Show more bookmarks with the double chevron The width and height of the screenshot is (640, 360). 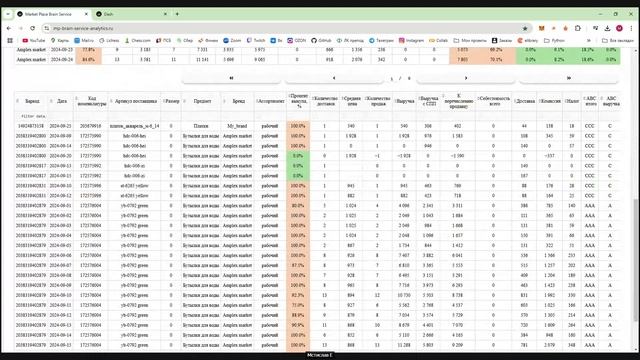[x=589, y=40]
